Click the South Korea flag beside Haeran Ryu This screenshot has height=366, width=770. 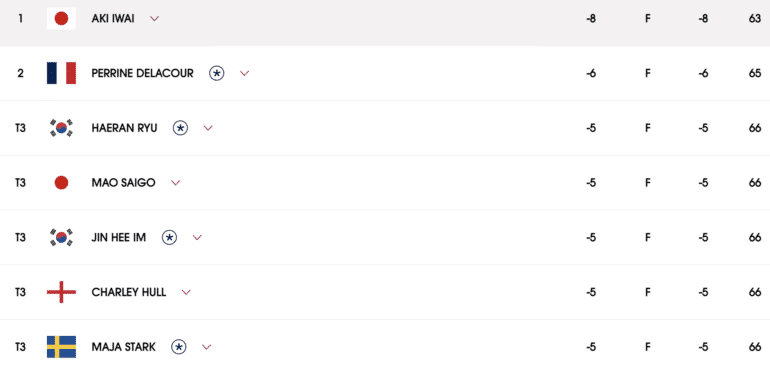(x=61, y=128)
